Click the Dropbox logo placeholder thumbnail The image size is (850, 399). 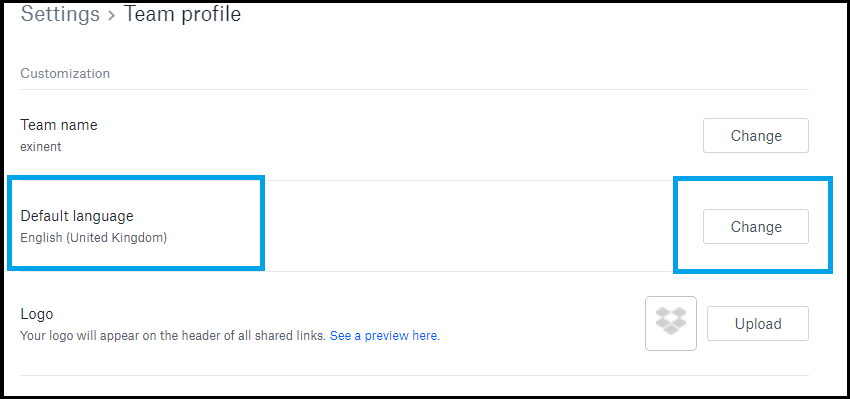[x=671, y=324]
